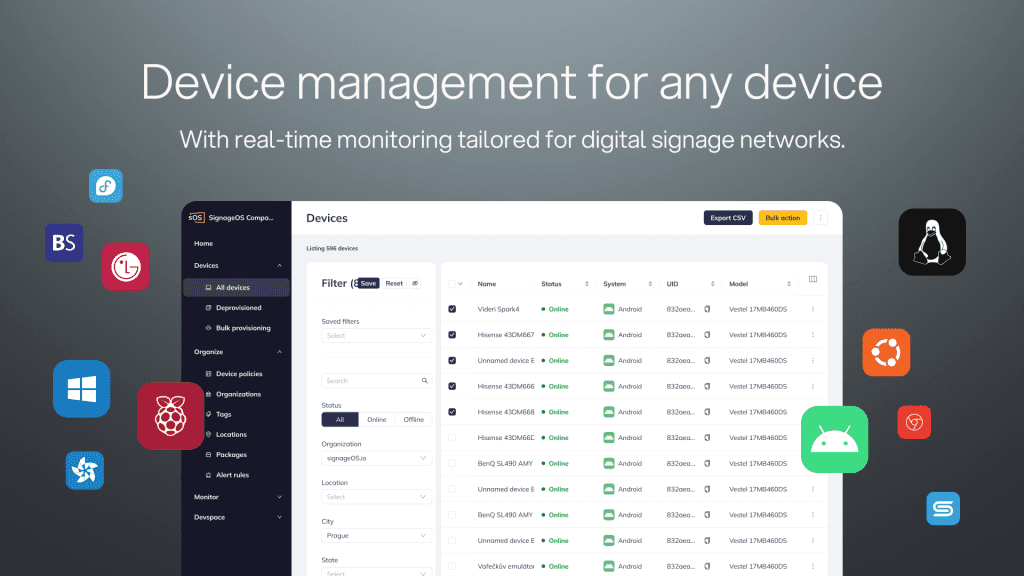Sort the table by Model column
This screenshot has height=576, width=1024.
pos(789,284)
